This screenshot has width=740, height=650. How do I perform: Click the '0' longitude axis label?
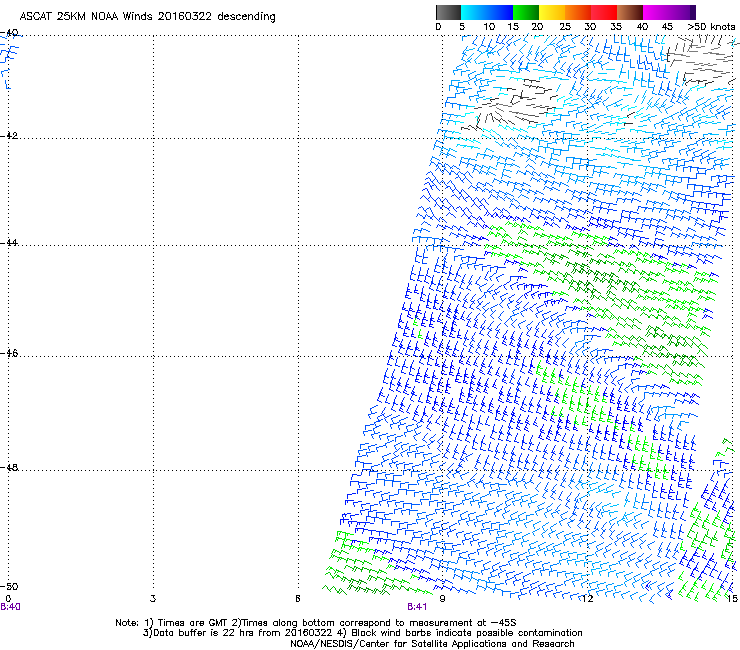[x=8, y=599]
